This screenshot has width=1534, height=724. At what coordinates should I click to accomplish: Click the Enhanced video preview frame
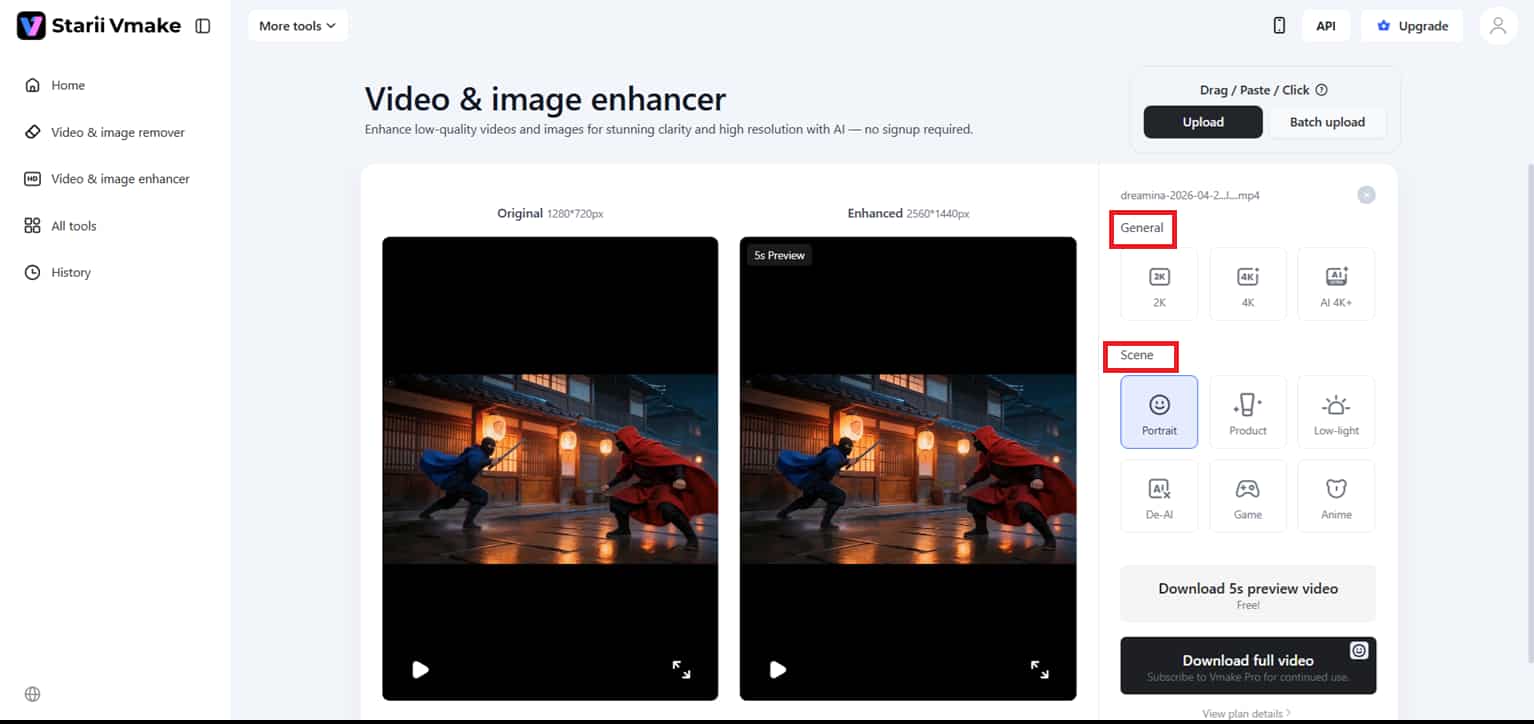click(908, 469)
